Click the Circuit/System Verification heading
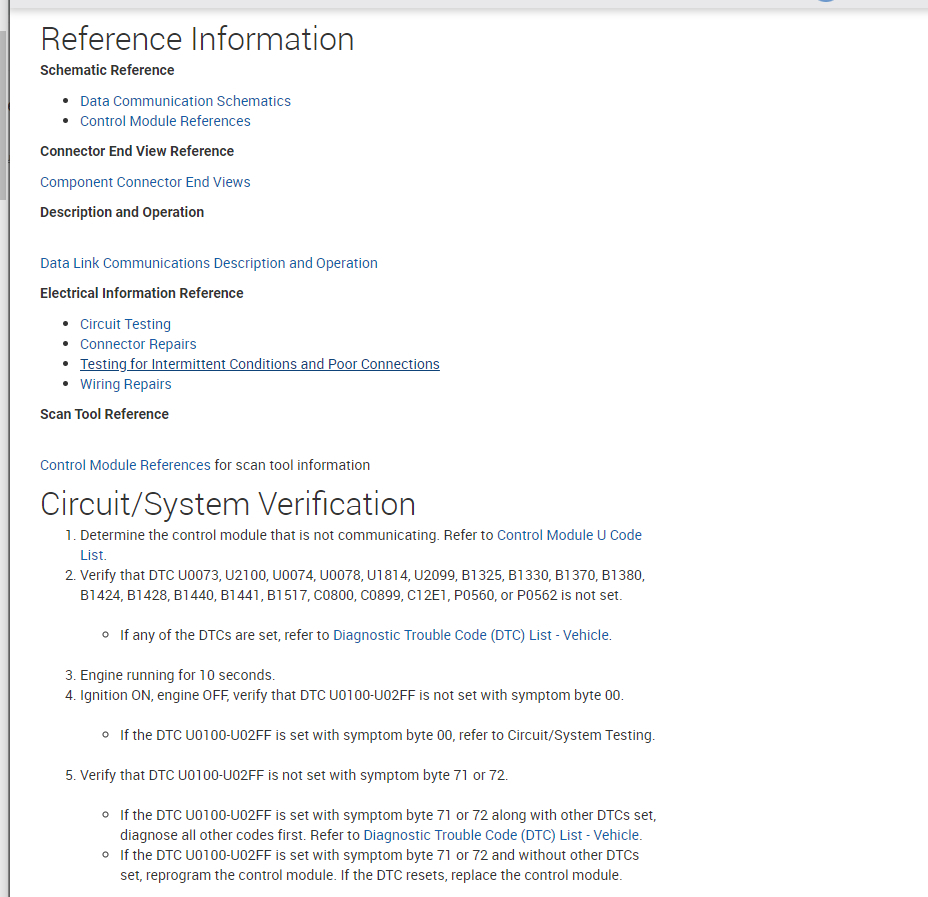The width and height of the screenshot is (928, 897). (x=227, y=504)
